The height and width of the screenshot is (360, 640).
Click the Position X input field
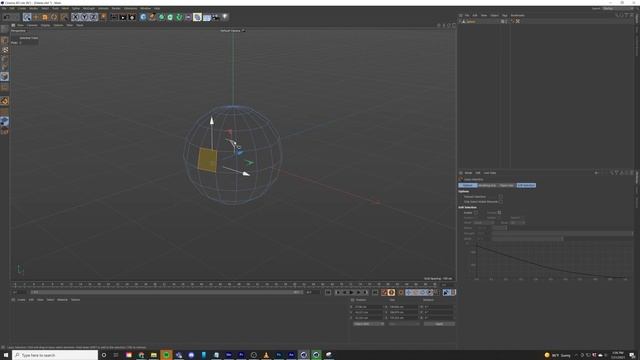369,307
